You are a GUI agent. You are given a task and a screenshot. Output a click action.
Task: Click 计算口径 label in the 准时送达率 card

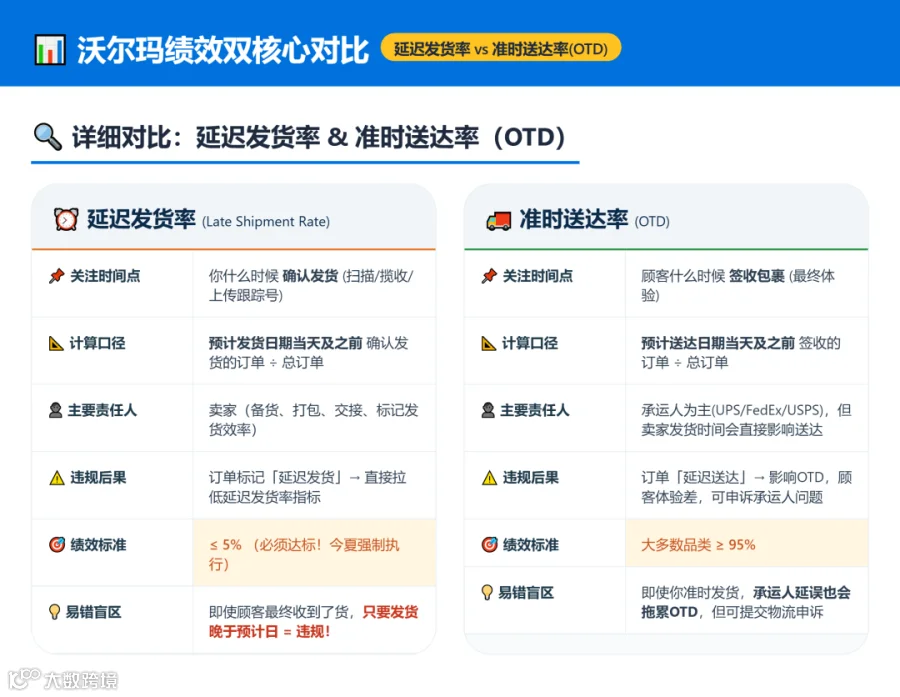[x=530, y=343]
